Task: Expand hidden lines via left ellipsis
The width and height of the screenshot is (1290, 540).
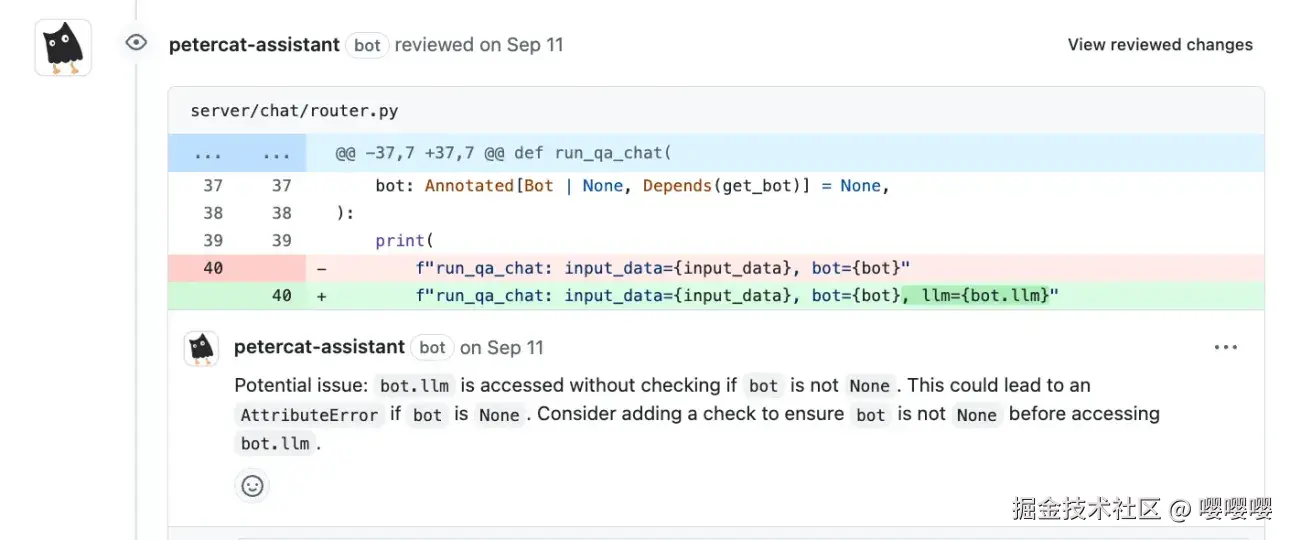Action: point(208,155)
